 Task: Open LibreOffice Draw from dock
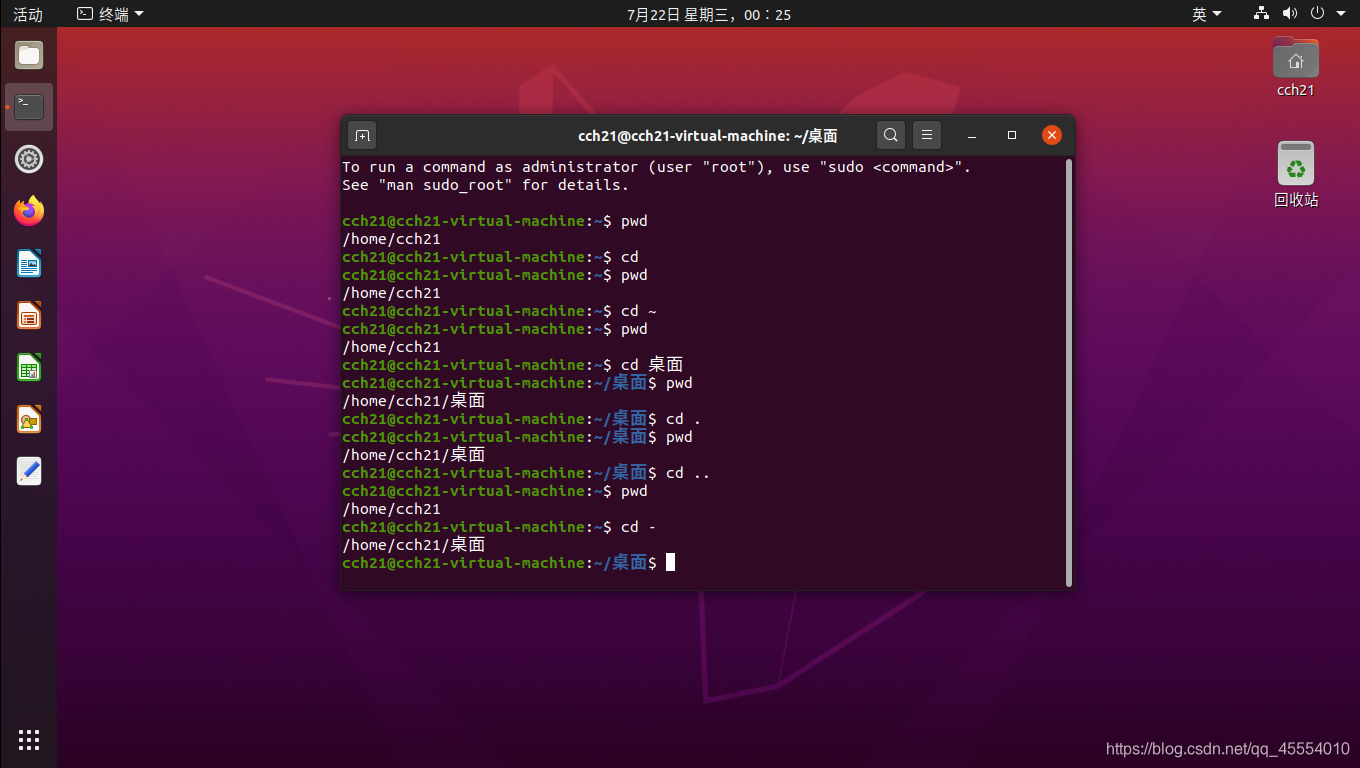pyautogui.click(x=29, y=420)
